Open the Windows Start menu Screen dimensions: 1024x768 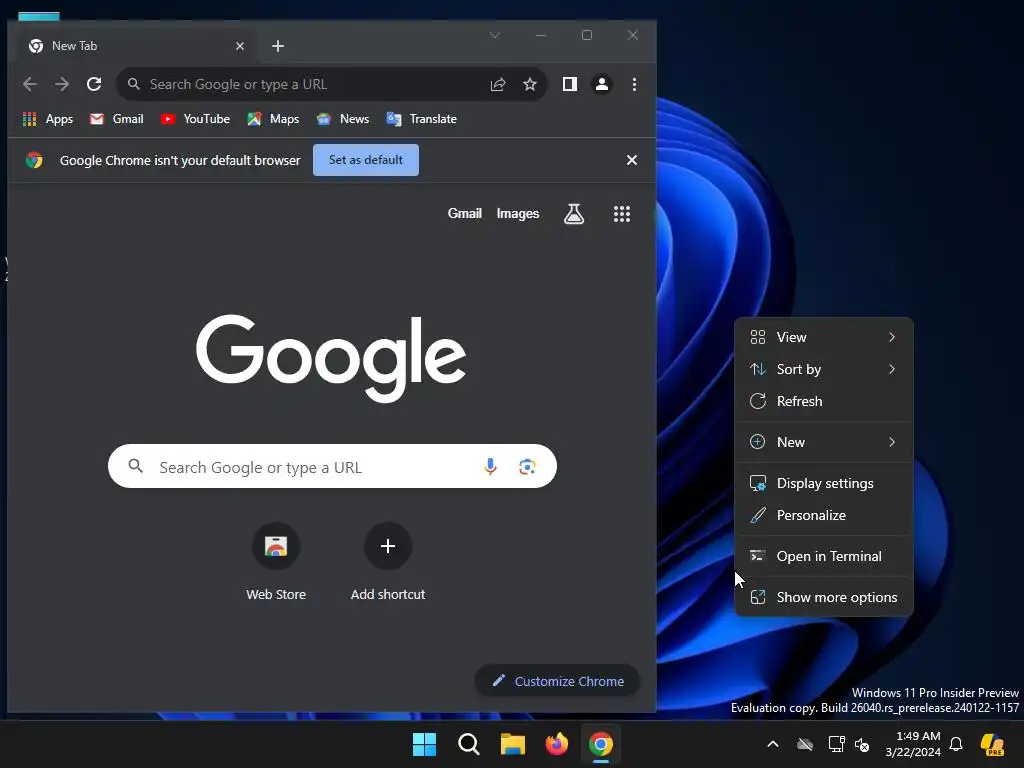424,744
